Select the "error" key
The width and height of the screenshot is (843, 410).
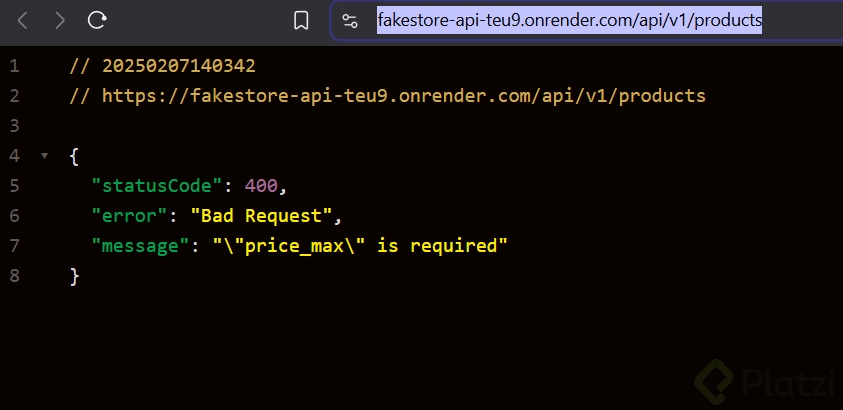(125, 216)
